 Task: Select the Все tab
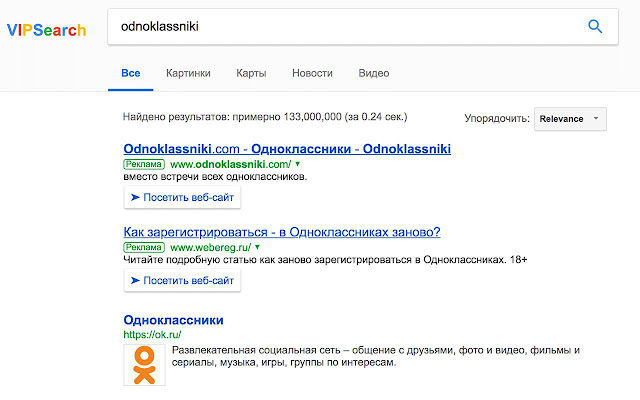(x=130, y=73)
